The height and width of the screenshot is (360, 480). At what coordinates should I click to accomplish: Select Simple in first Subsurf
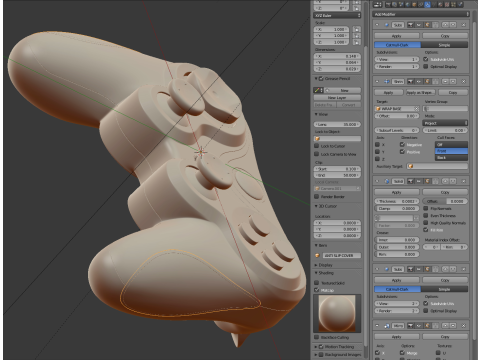444,45
